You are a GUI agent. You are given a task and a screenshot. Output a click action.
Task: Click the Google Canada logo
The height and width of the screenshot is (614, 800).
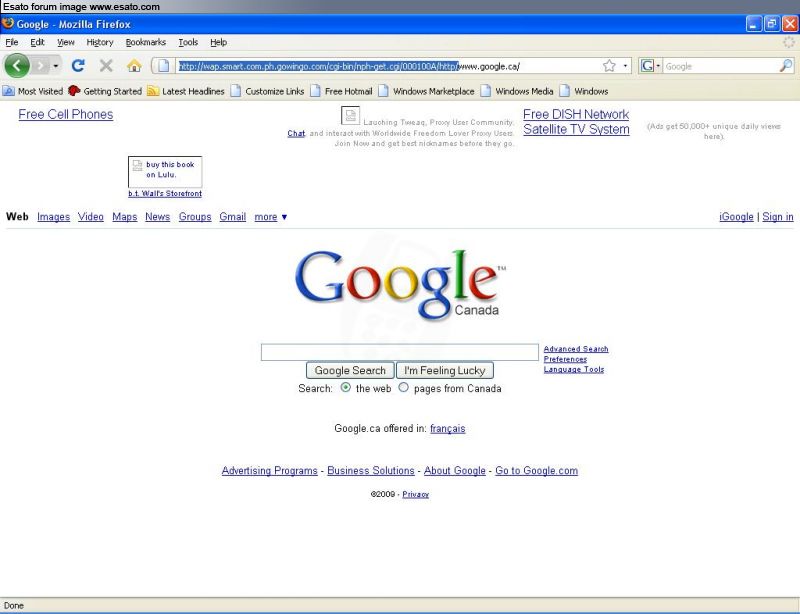[x=400, y=284]
